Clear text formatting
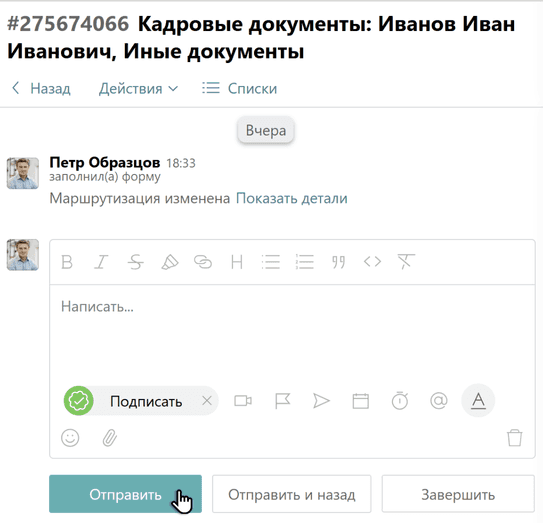 point(406,262)
